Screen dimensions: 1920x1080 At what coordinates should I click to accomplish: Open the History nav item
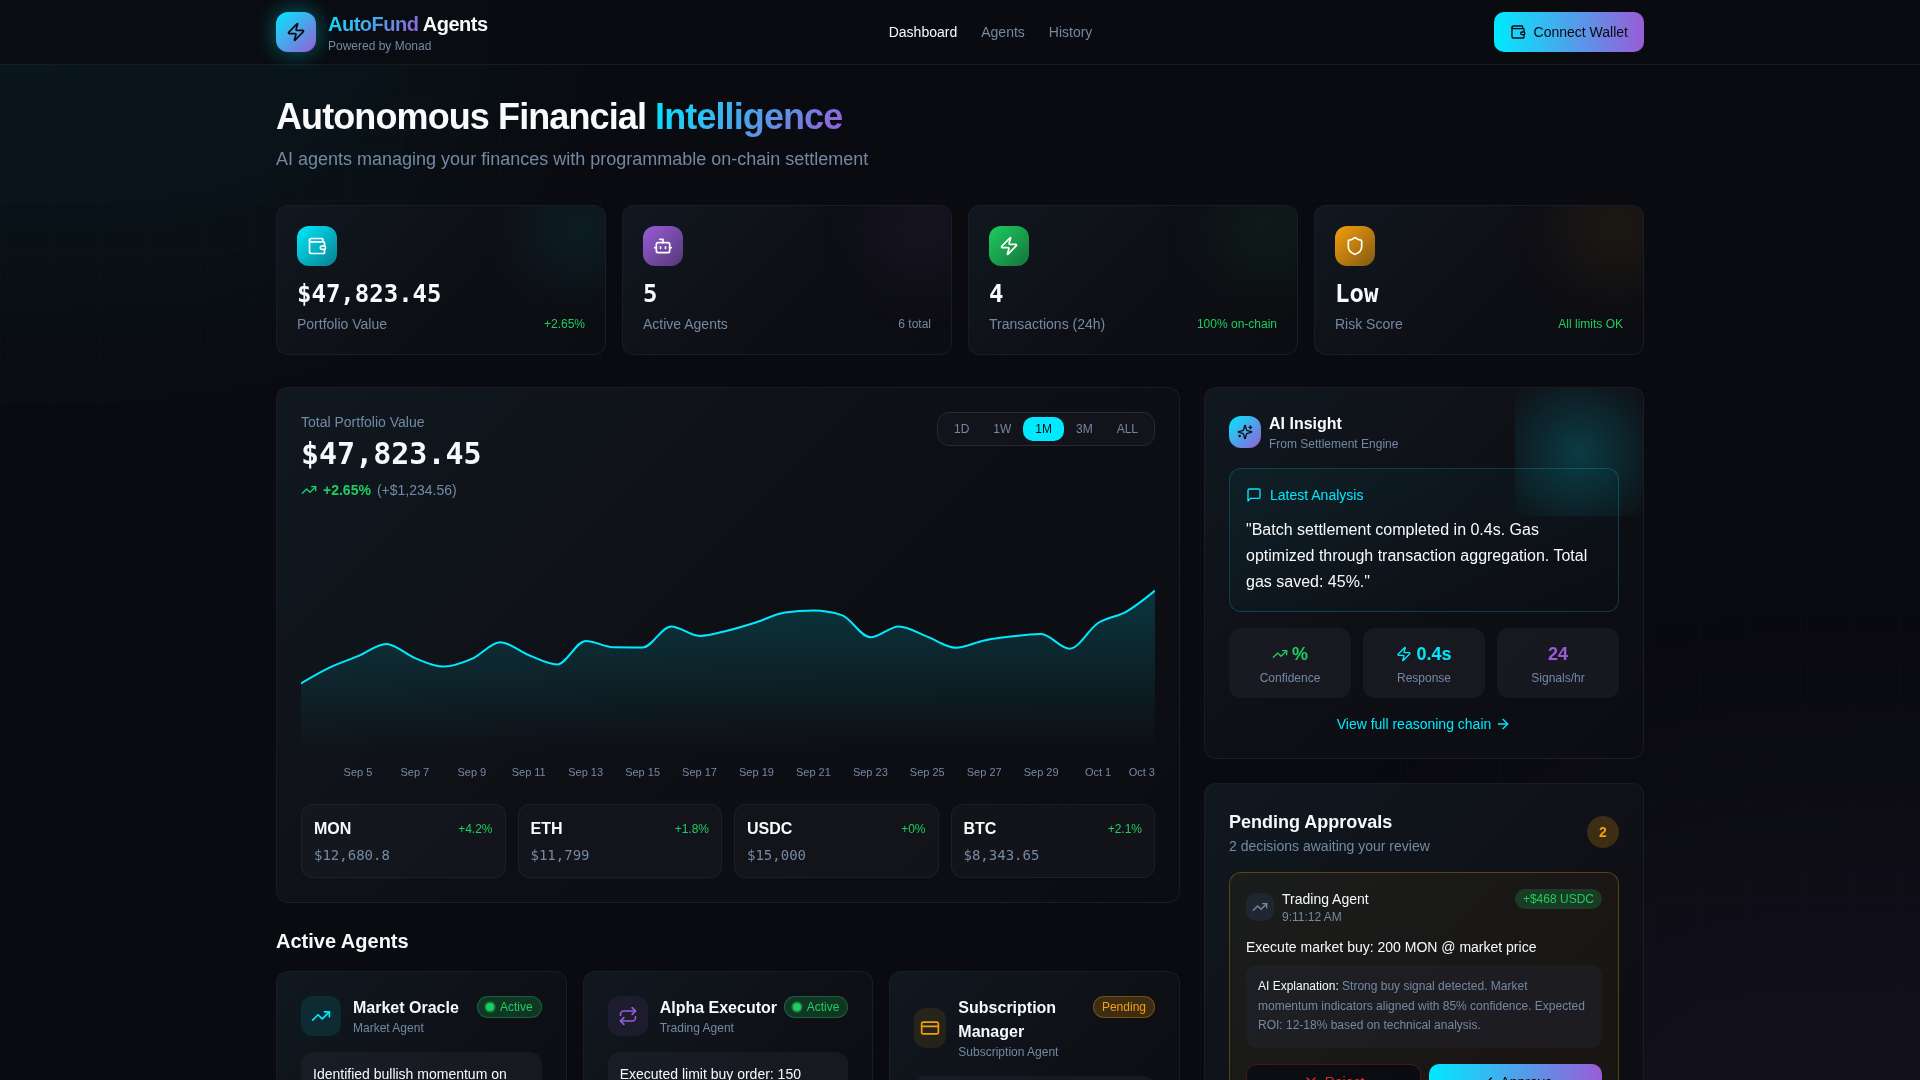1070,32
